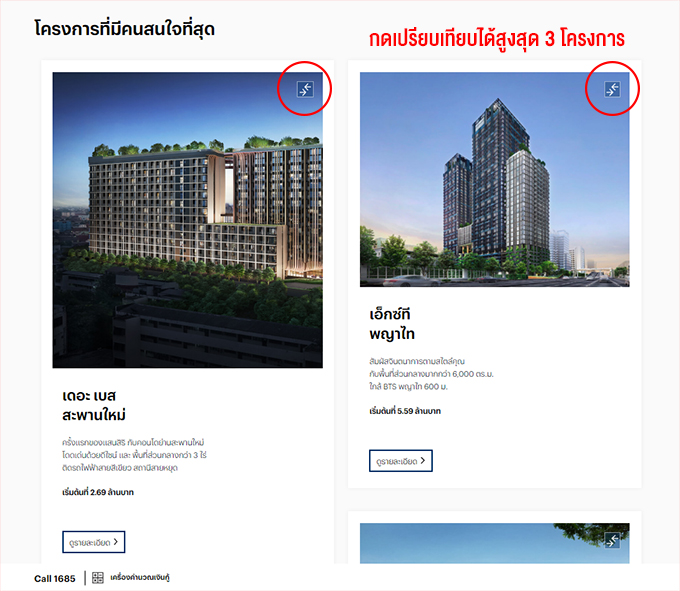Open เดอะ เบส สะพานใหม่ building photo

[187, 220]
